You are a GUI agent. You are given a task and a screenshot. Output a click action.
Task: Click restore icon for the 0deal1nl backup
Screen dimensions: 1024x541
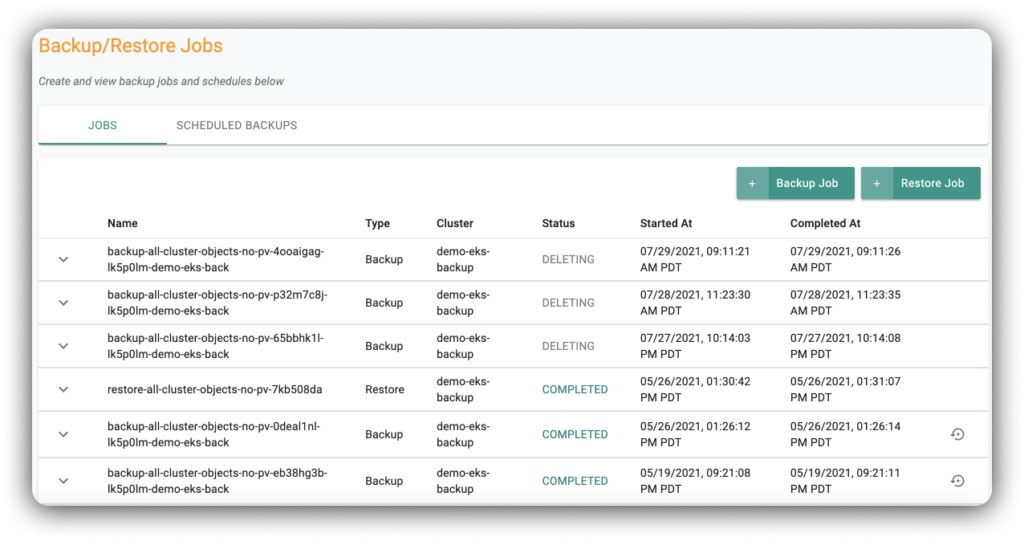click(x=957, y=434)
